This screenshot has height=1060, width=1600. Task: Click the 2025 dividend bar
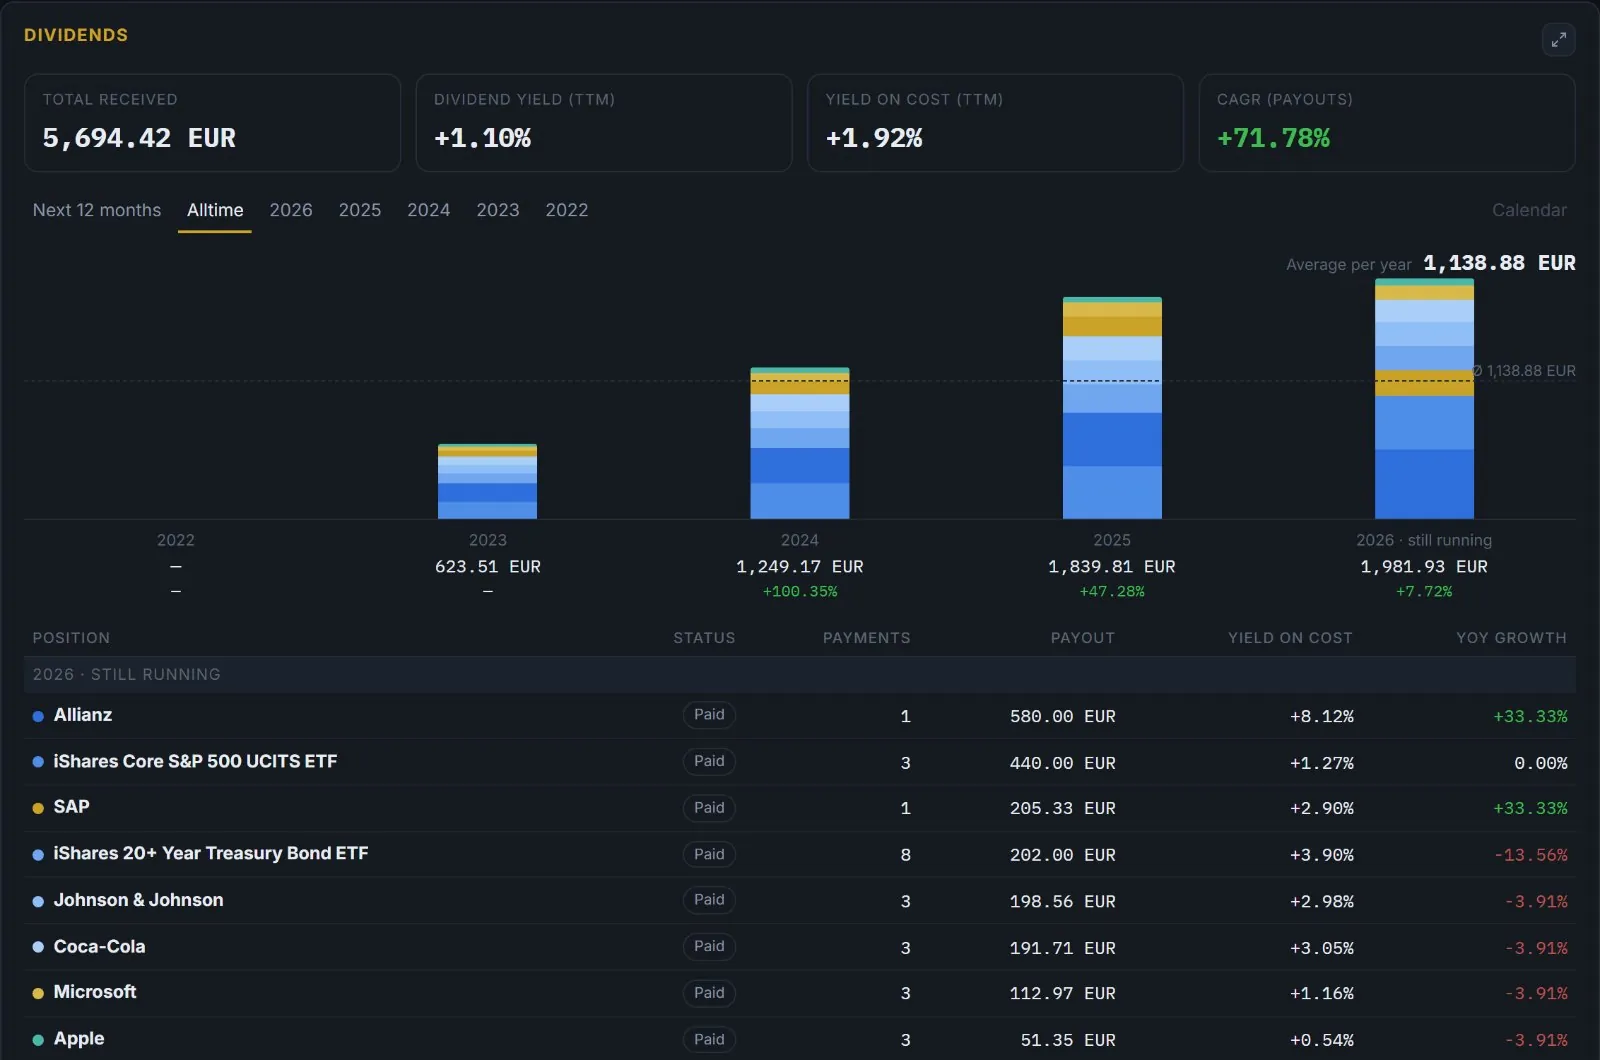(1112, 408)
